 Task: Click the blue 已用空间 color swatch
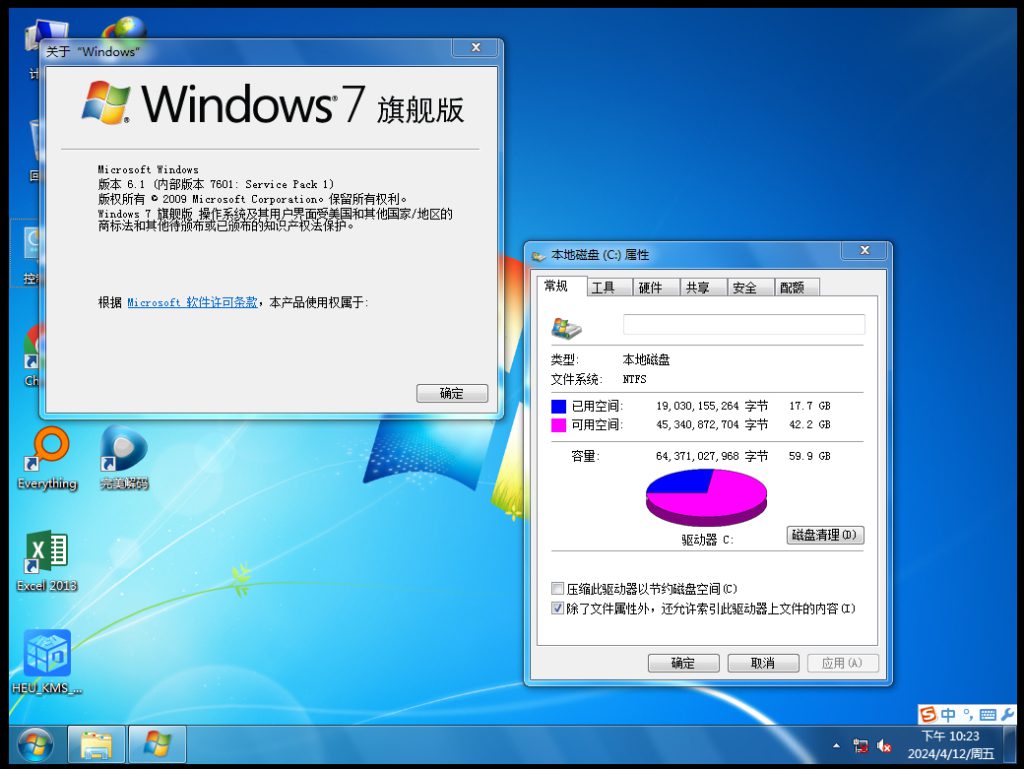click(x=558, y=406)
